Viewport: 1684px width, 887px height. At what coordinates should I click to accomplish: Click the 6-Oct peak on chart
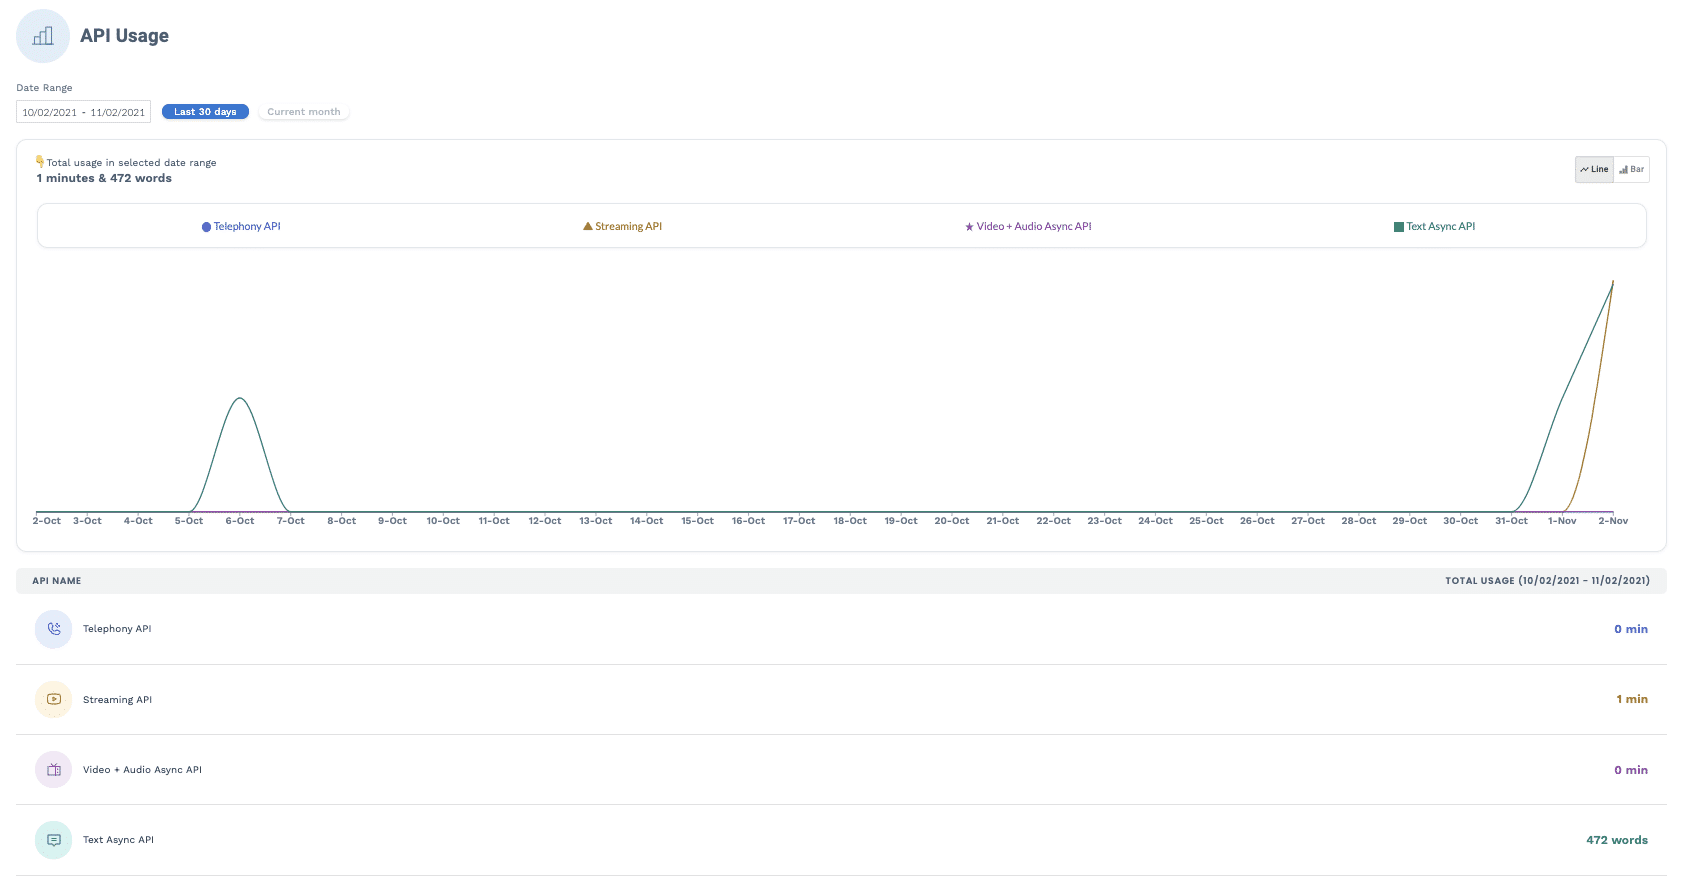point(240,399)
